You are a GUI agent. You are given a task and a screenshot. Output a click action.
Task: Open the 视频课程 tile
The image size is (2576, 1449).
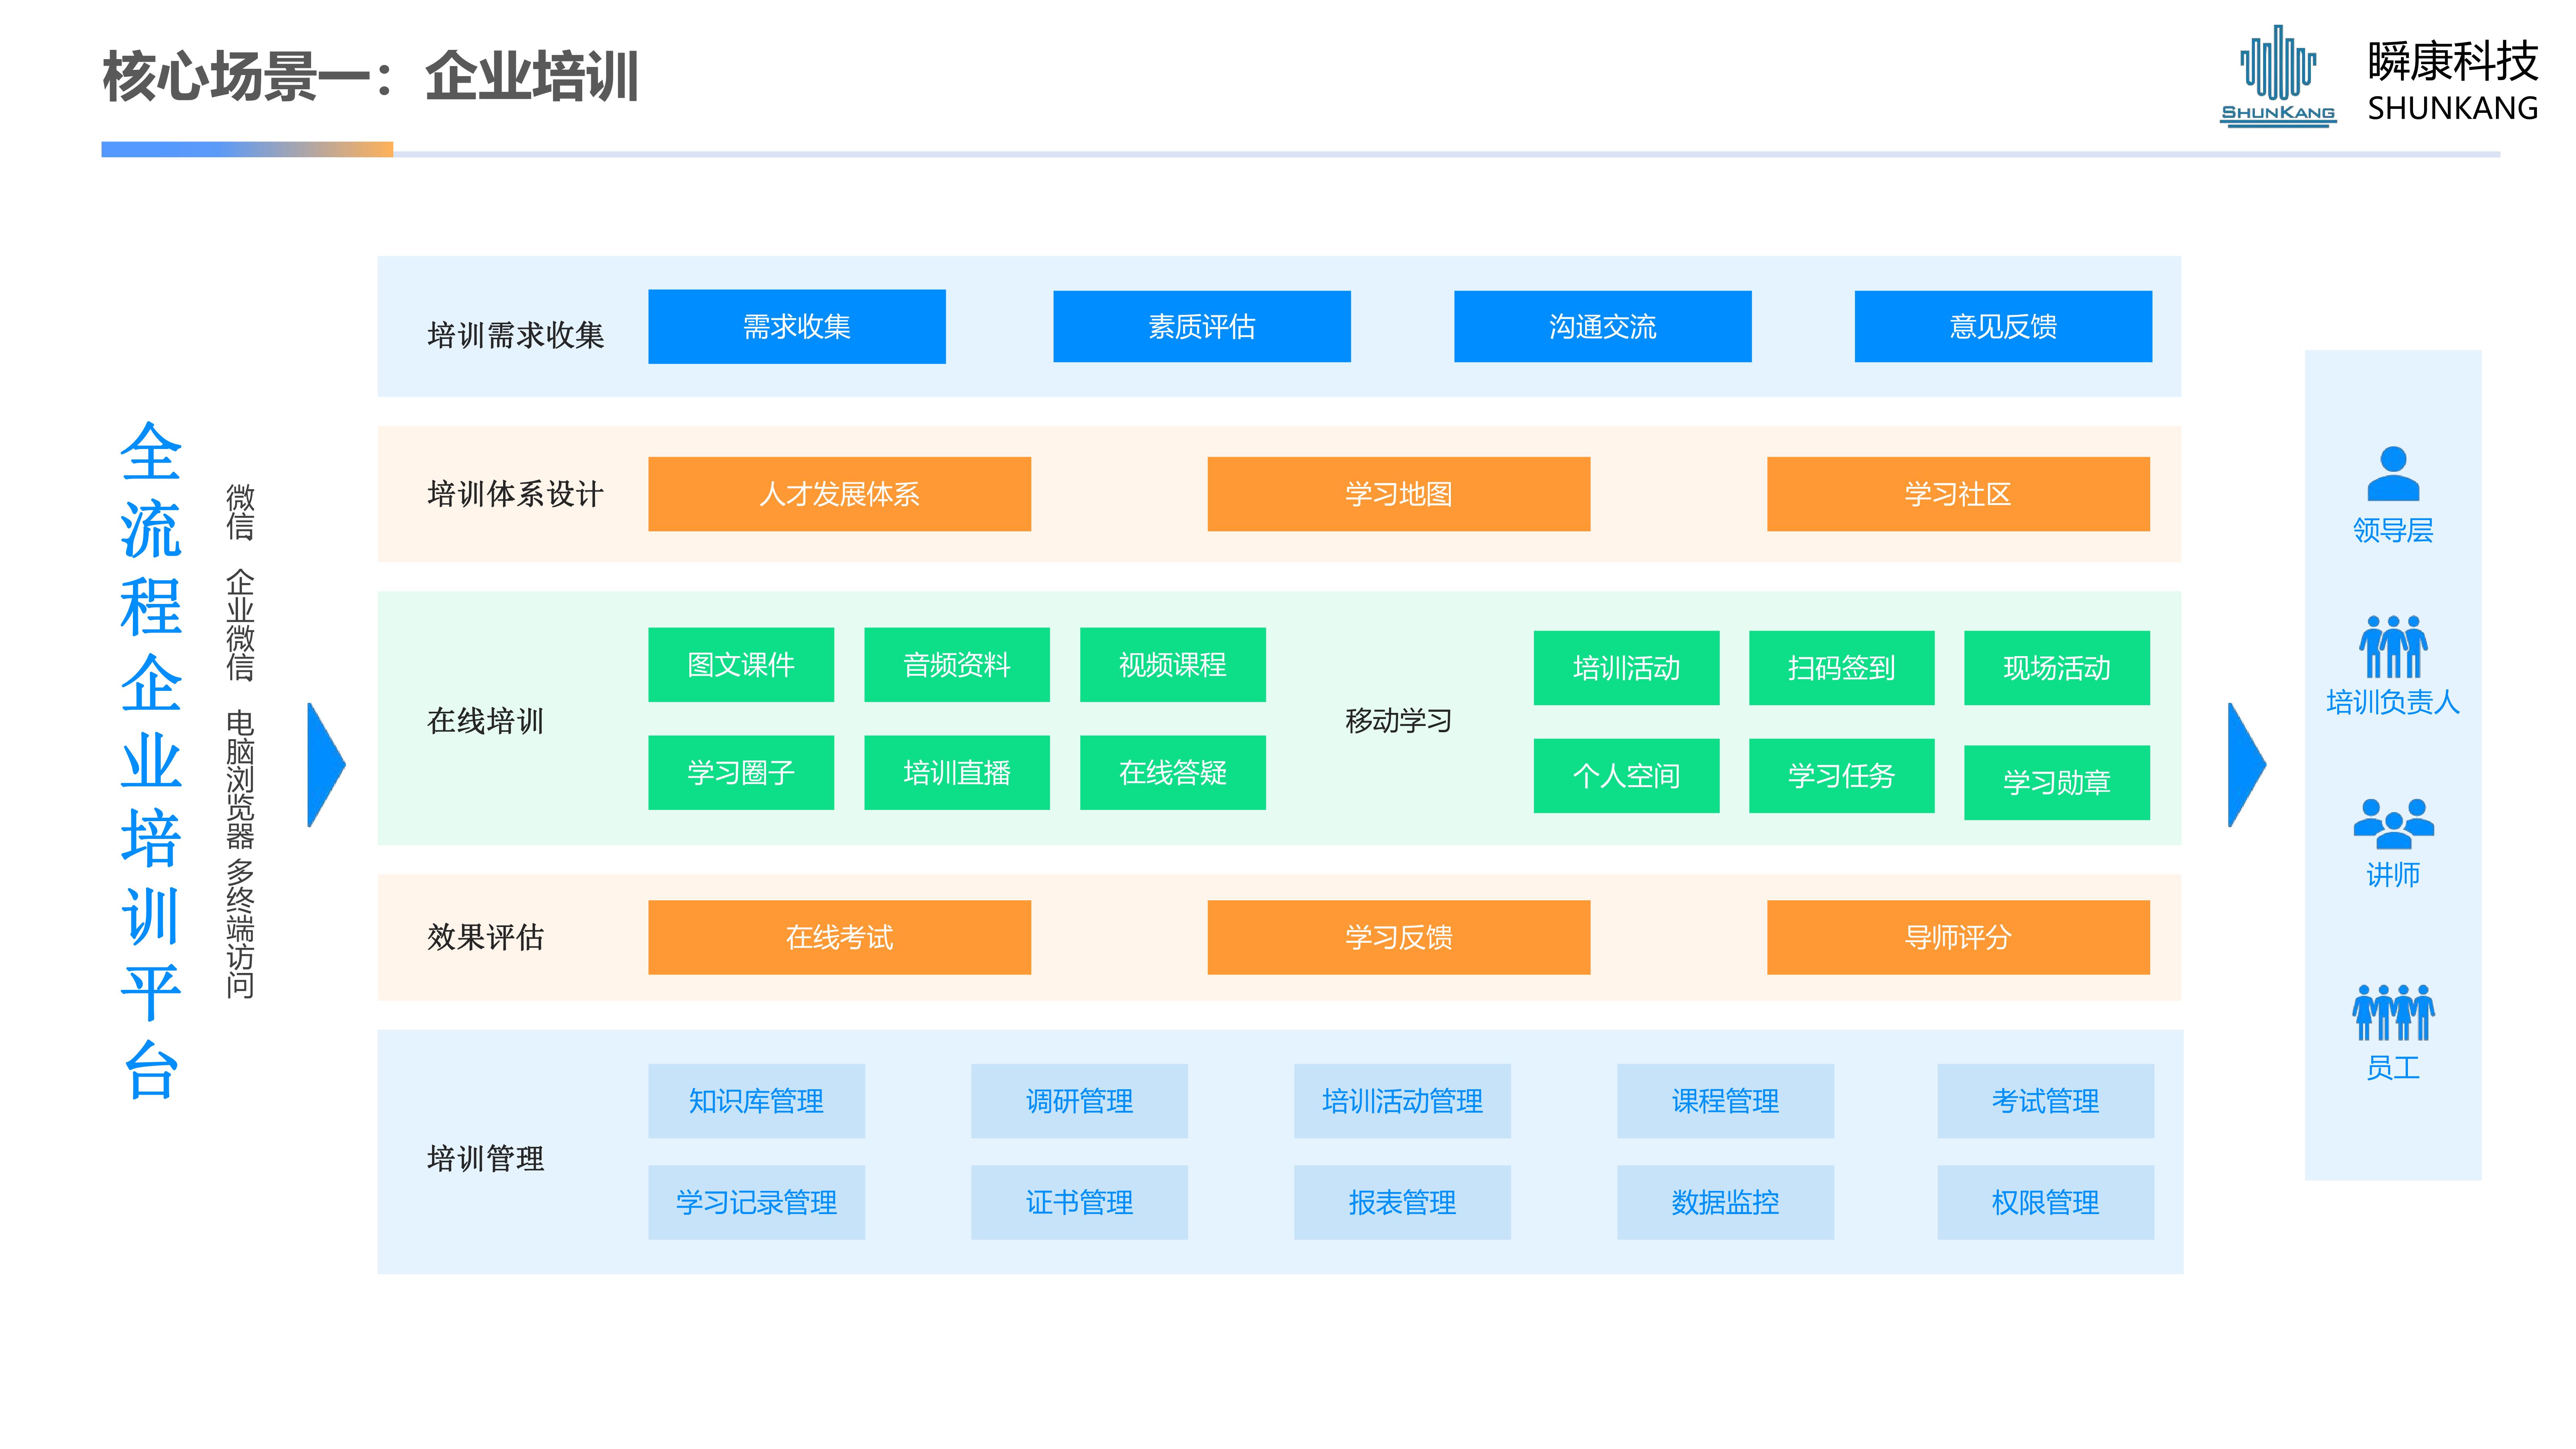pos(1173,665)
